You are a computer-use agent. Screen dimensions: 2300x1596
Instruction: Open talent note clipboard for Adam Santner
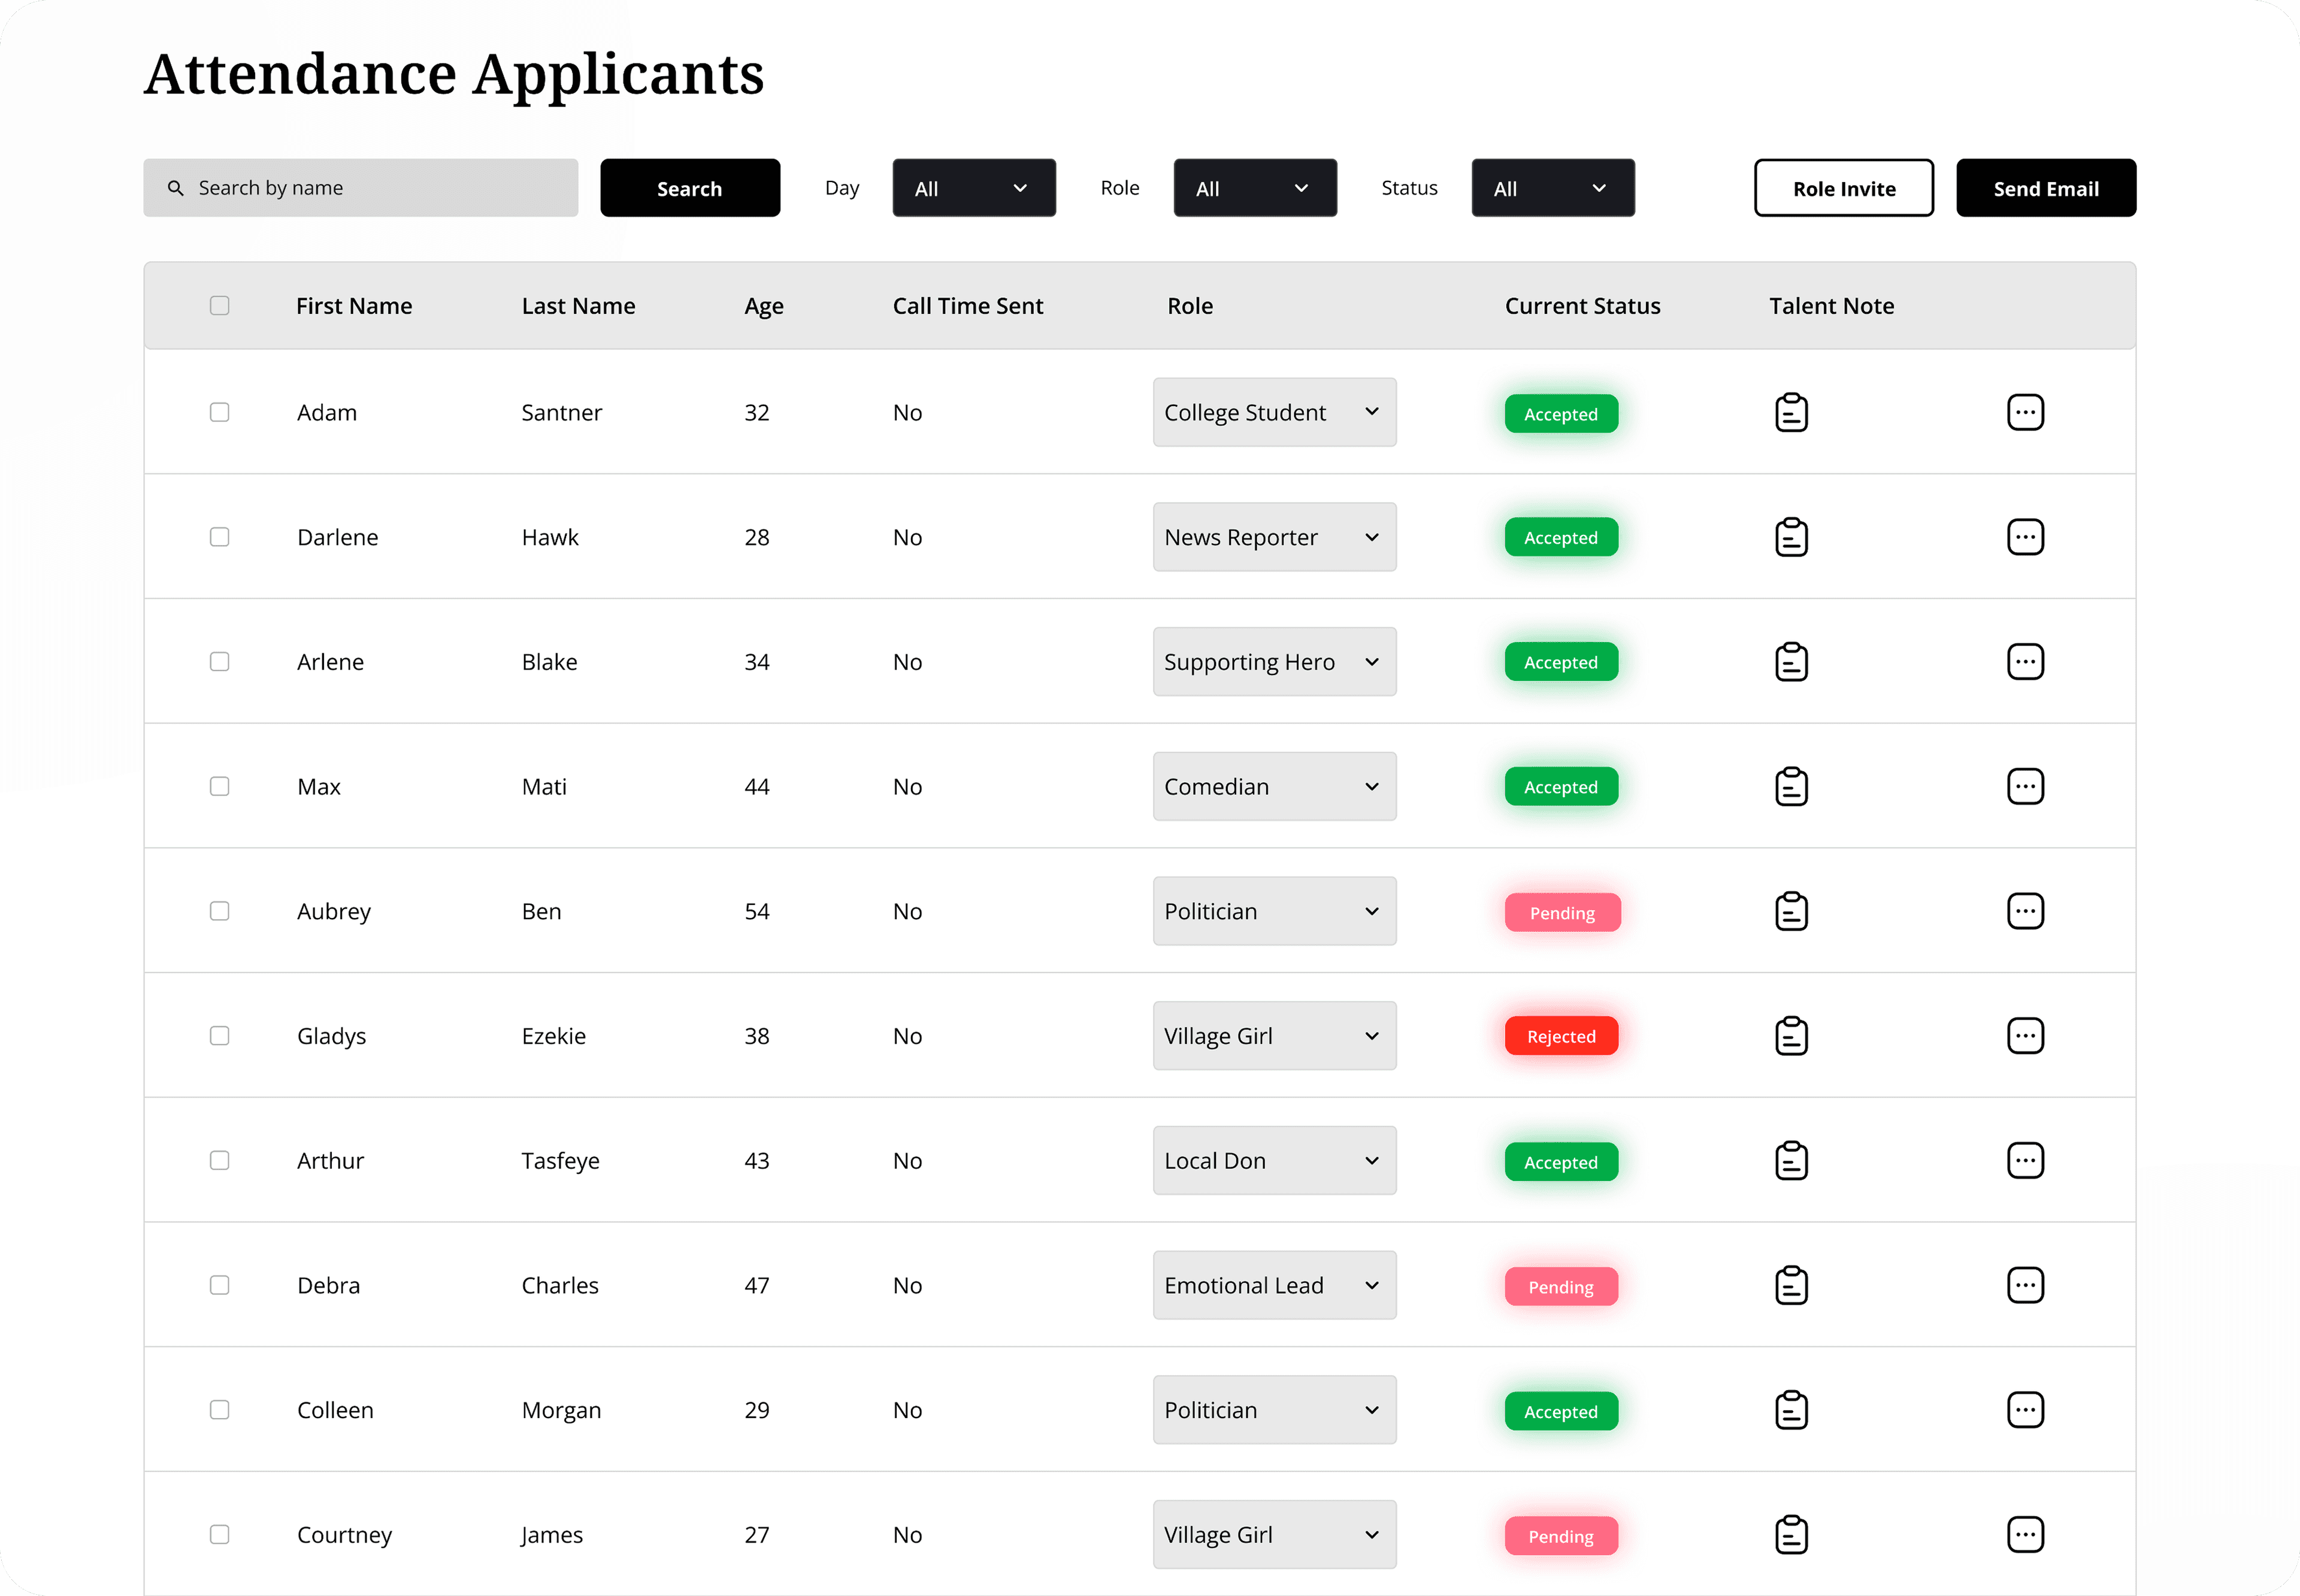pos(1790,412)
